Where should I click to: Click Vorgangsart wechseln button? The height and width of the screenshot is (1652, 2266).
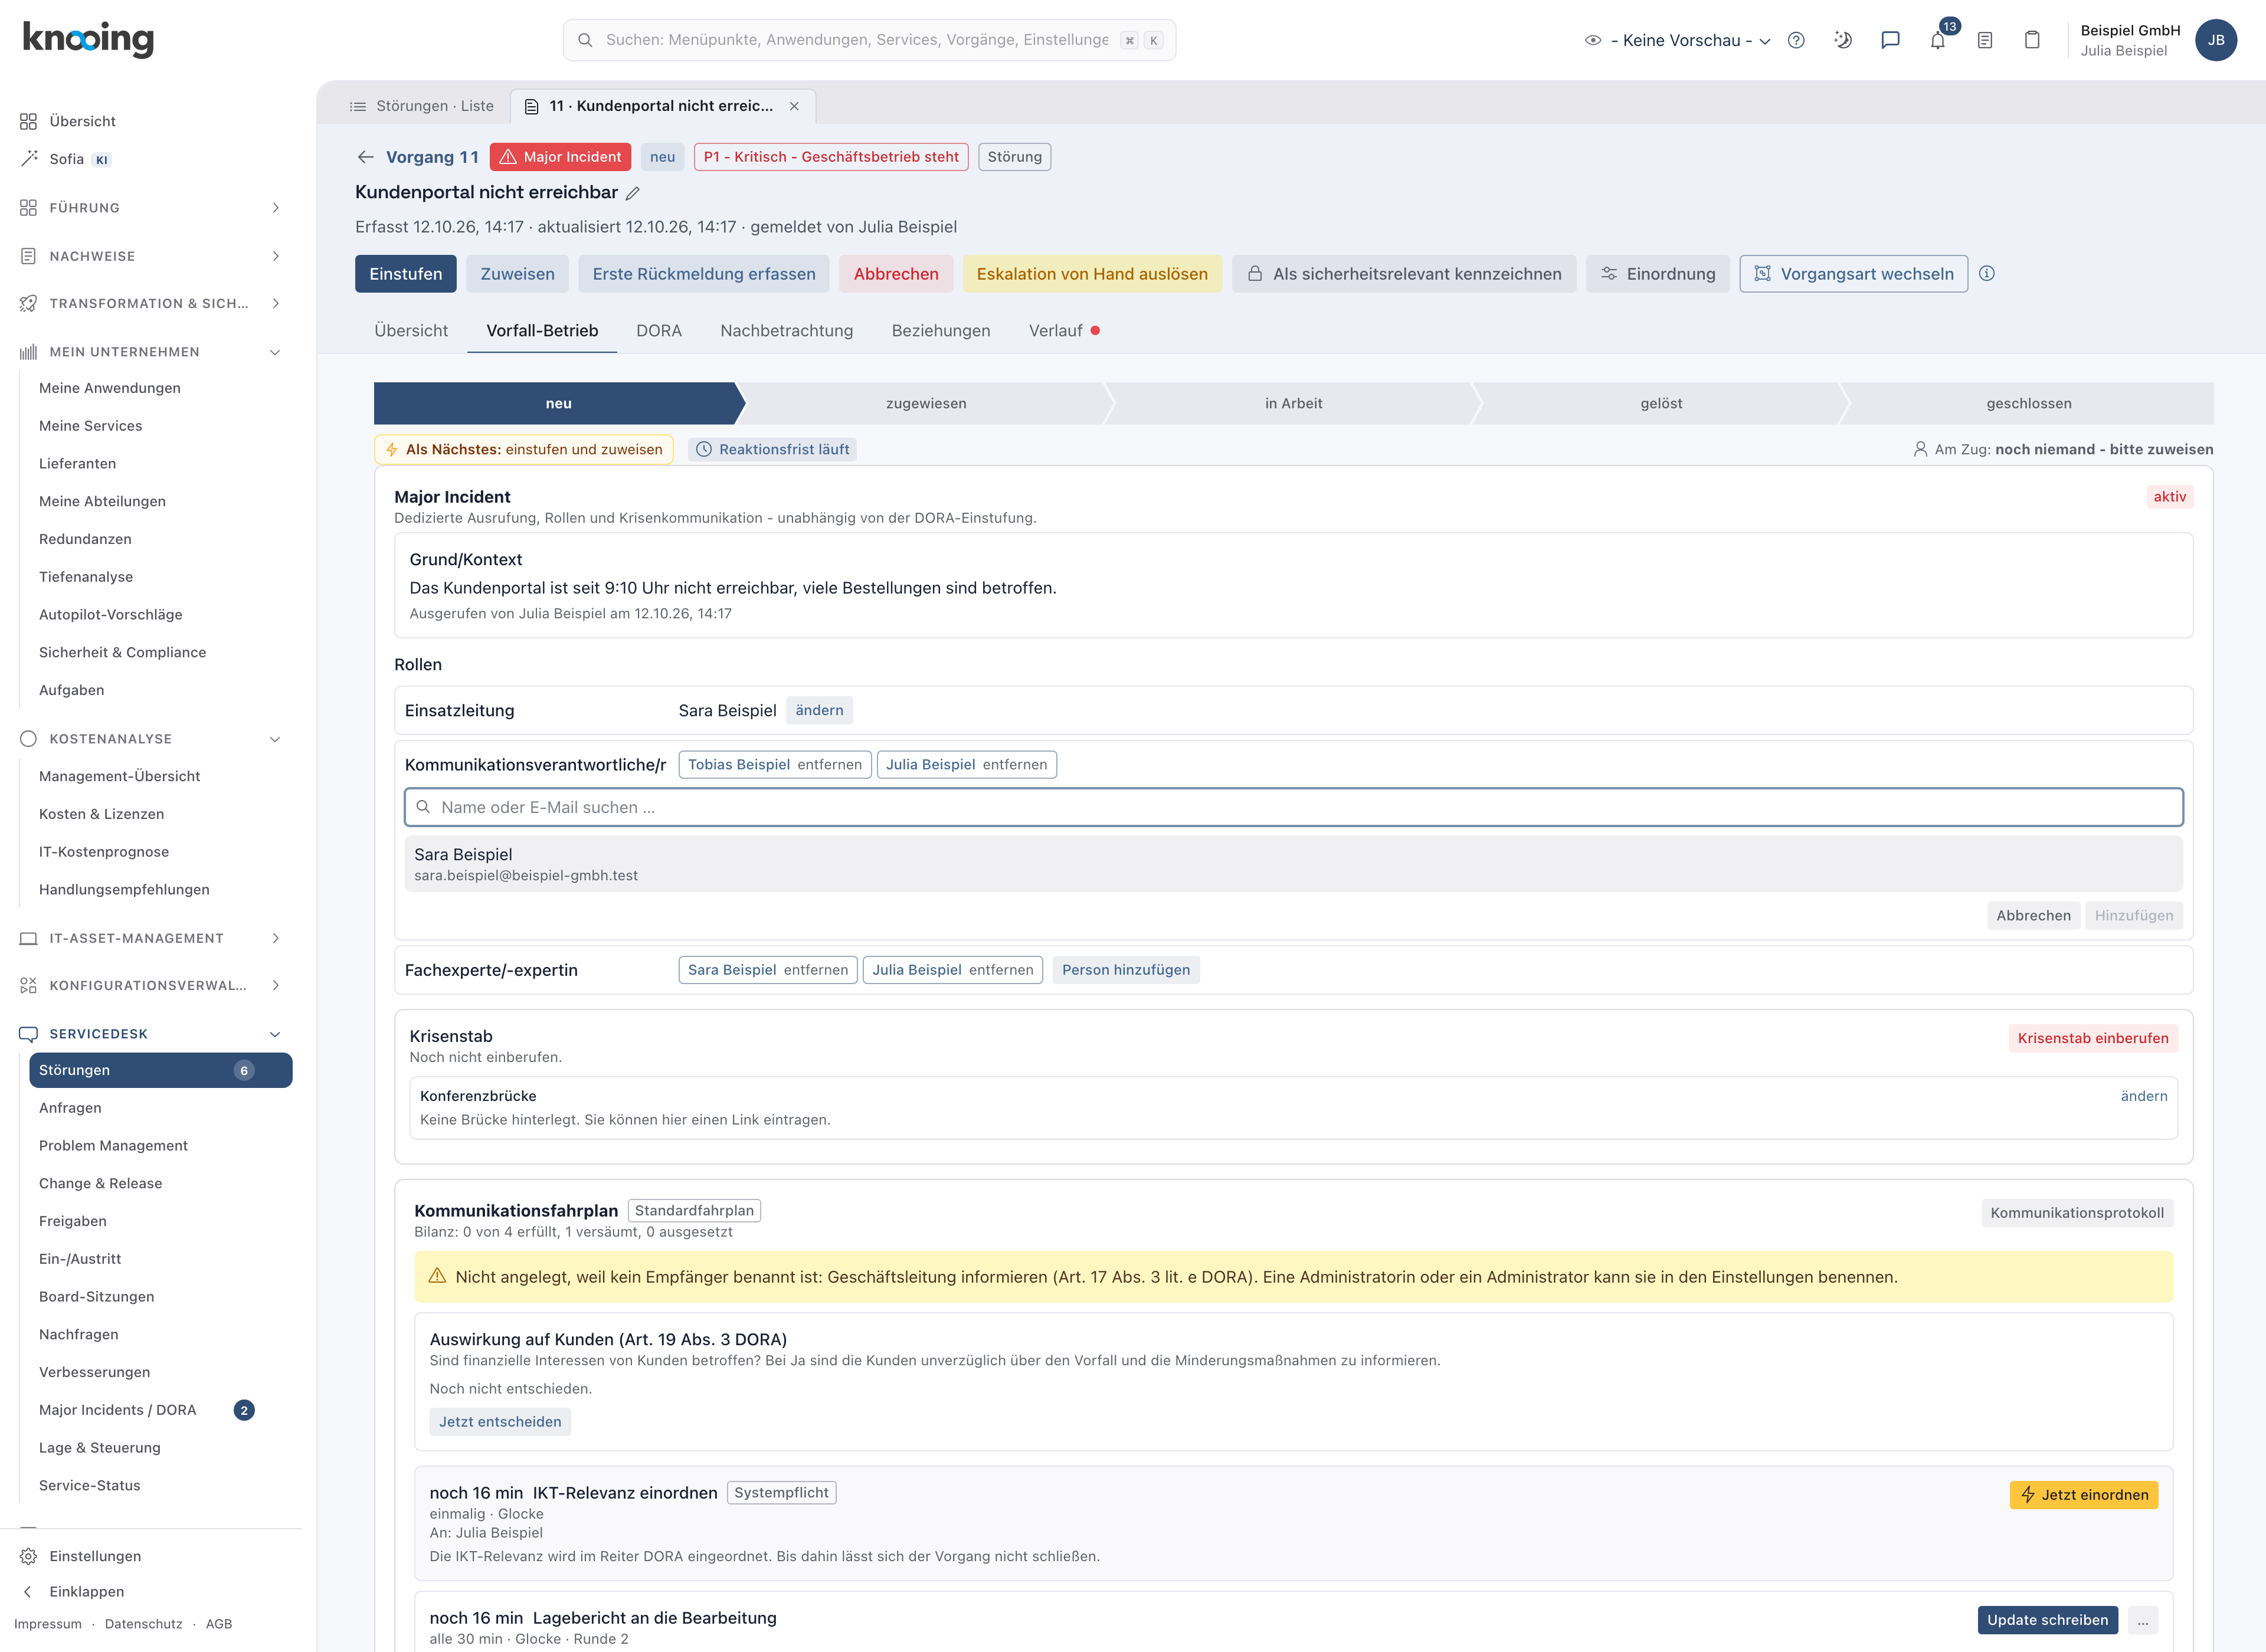1853,274
